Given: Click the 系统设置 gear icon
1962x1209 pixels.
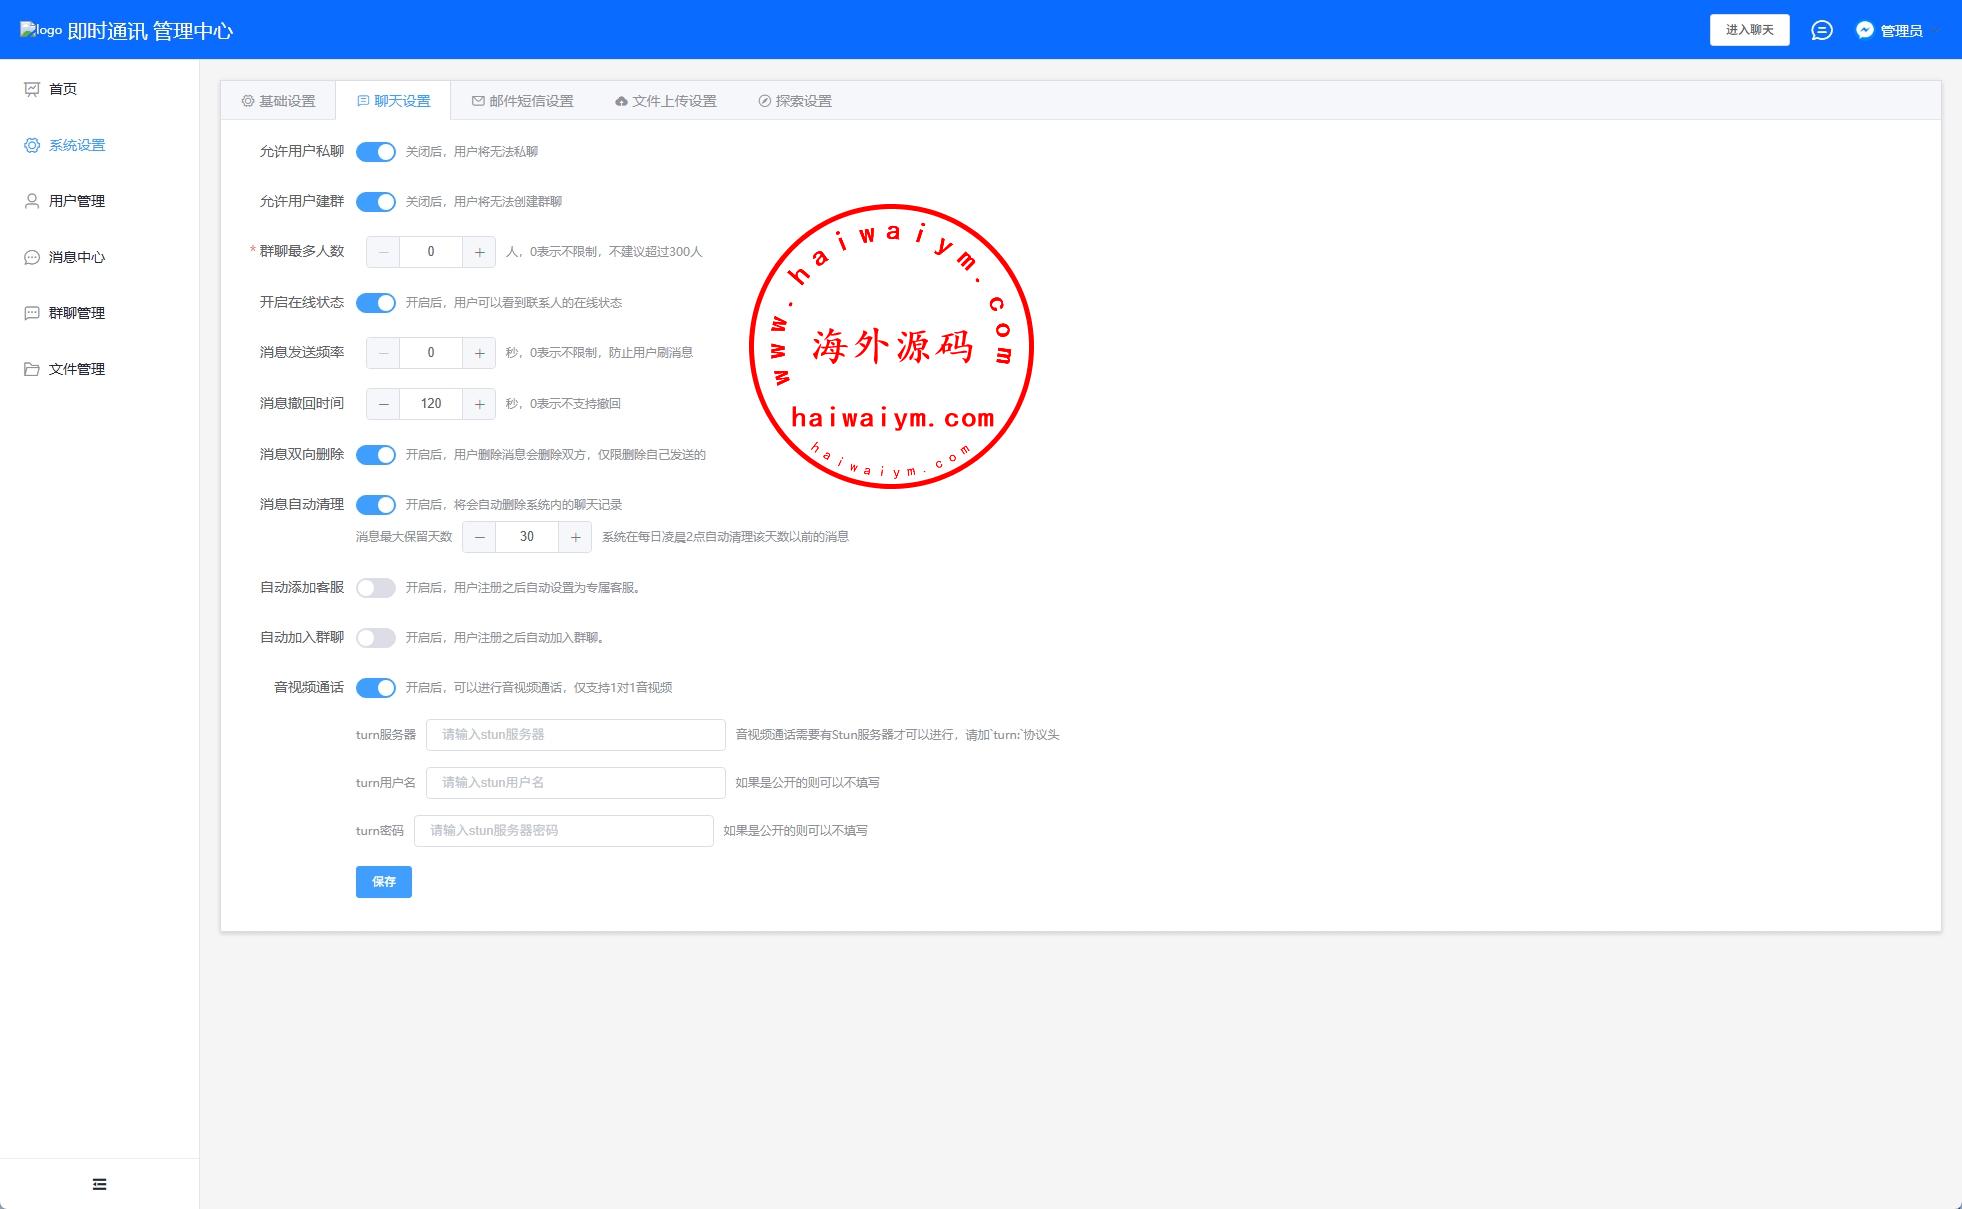Looking at the screenshot, I should [32, 145].
